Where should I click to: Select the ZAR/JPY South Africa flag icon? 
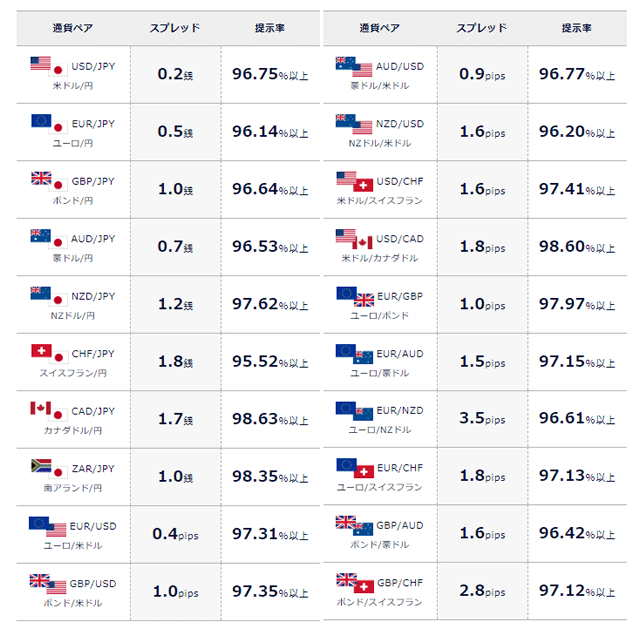[x=41, y=466]
